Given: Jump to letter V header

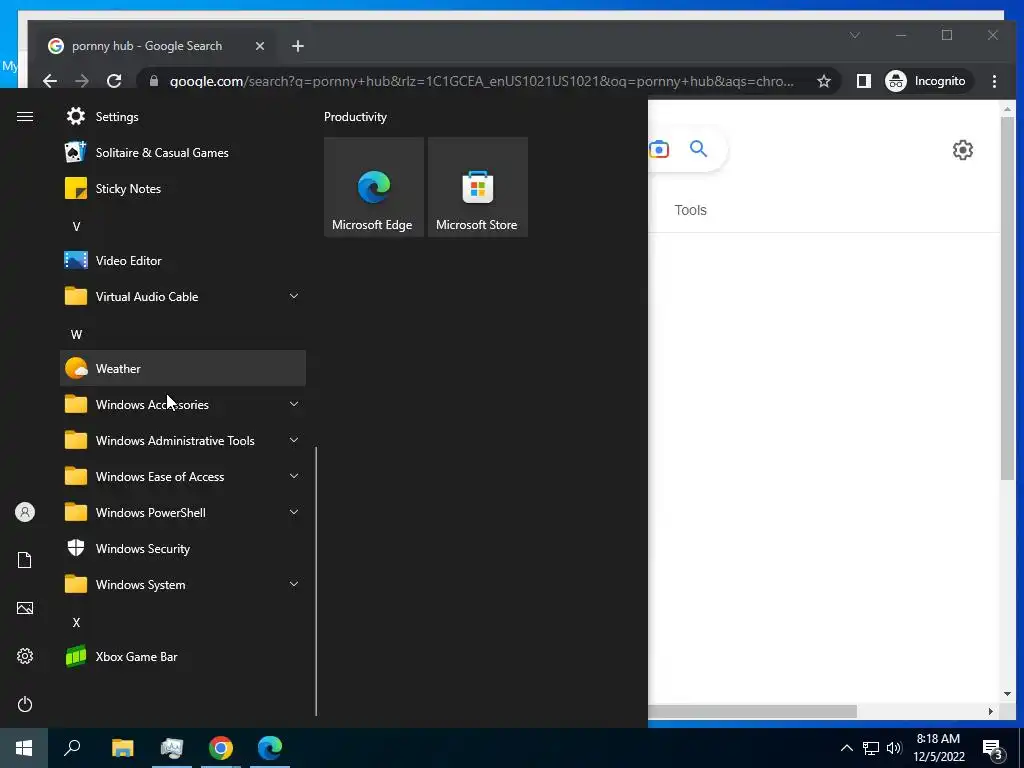Looking at the screenshot, I should coord(76,227).
